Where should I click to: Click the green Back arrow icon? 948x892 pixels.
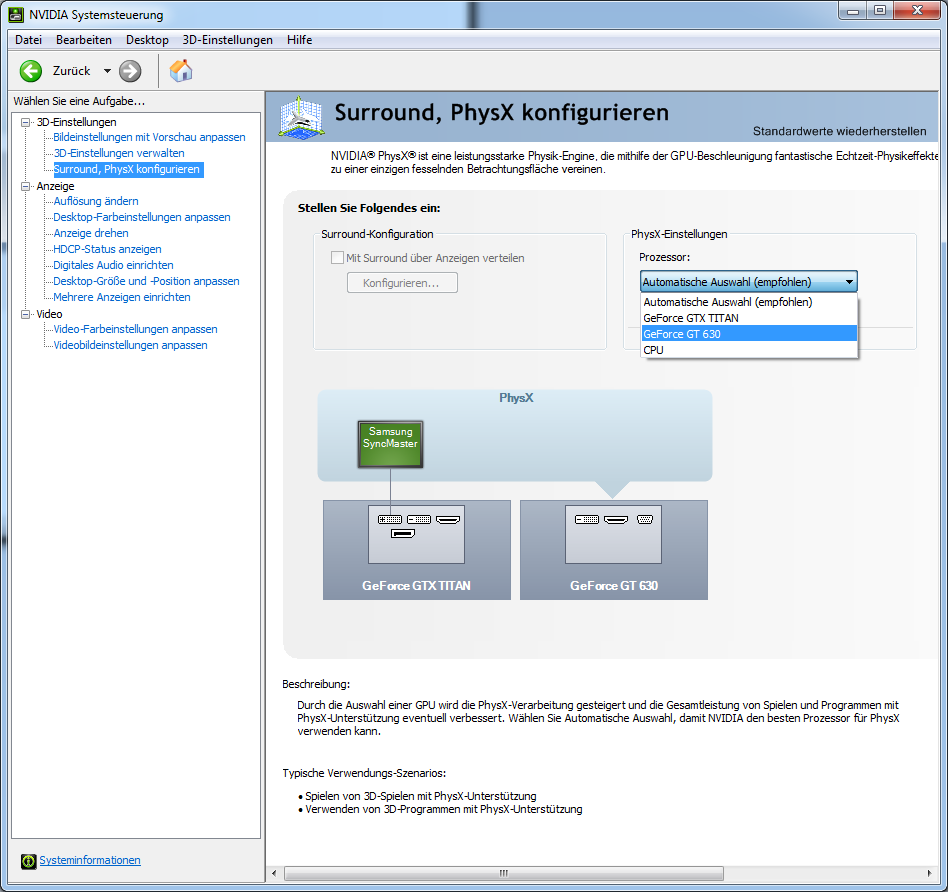click(x=31, y=71)
